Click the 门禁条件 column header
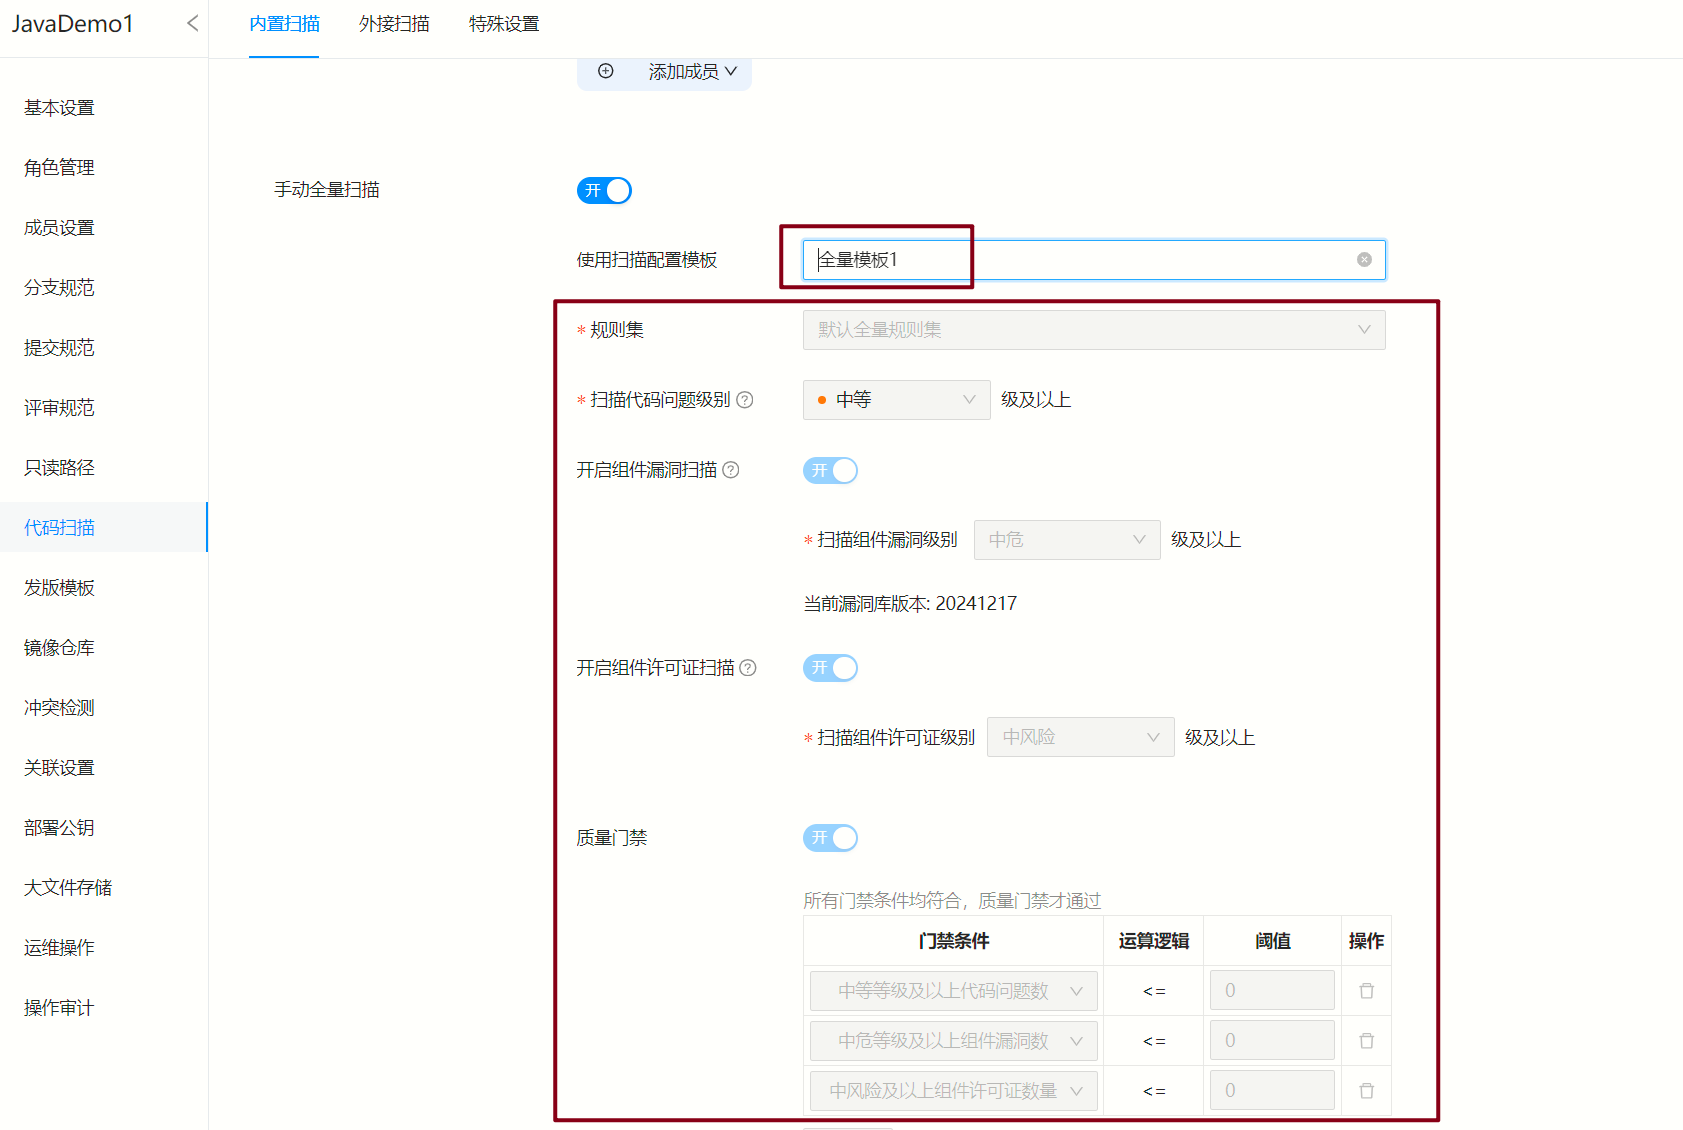This screenshot has width=1683, height=1130. [953, 941]
